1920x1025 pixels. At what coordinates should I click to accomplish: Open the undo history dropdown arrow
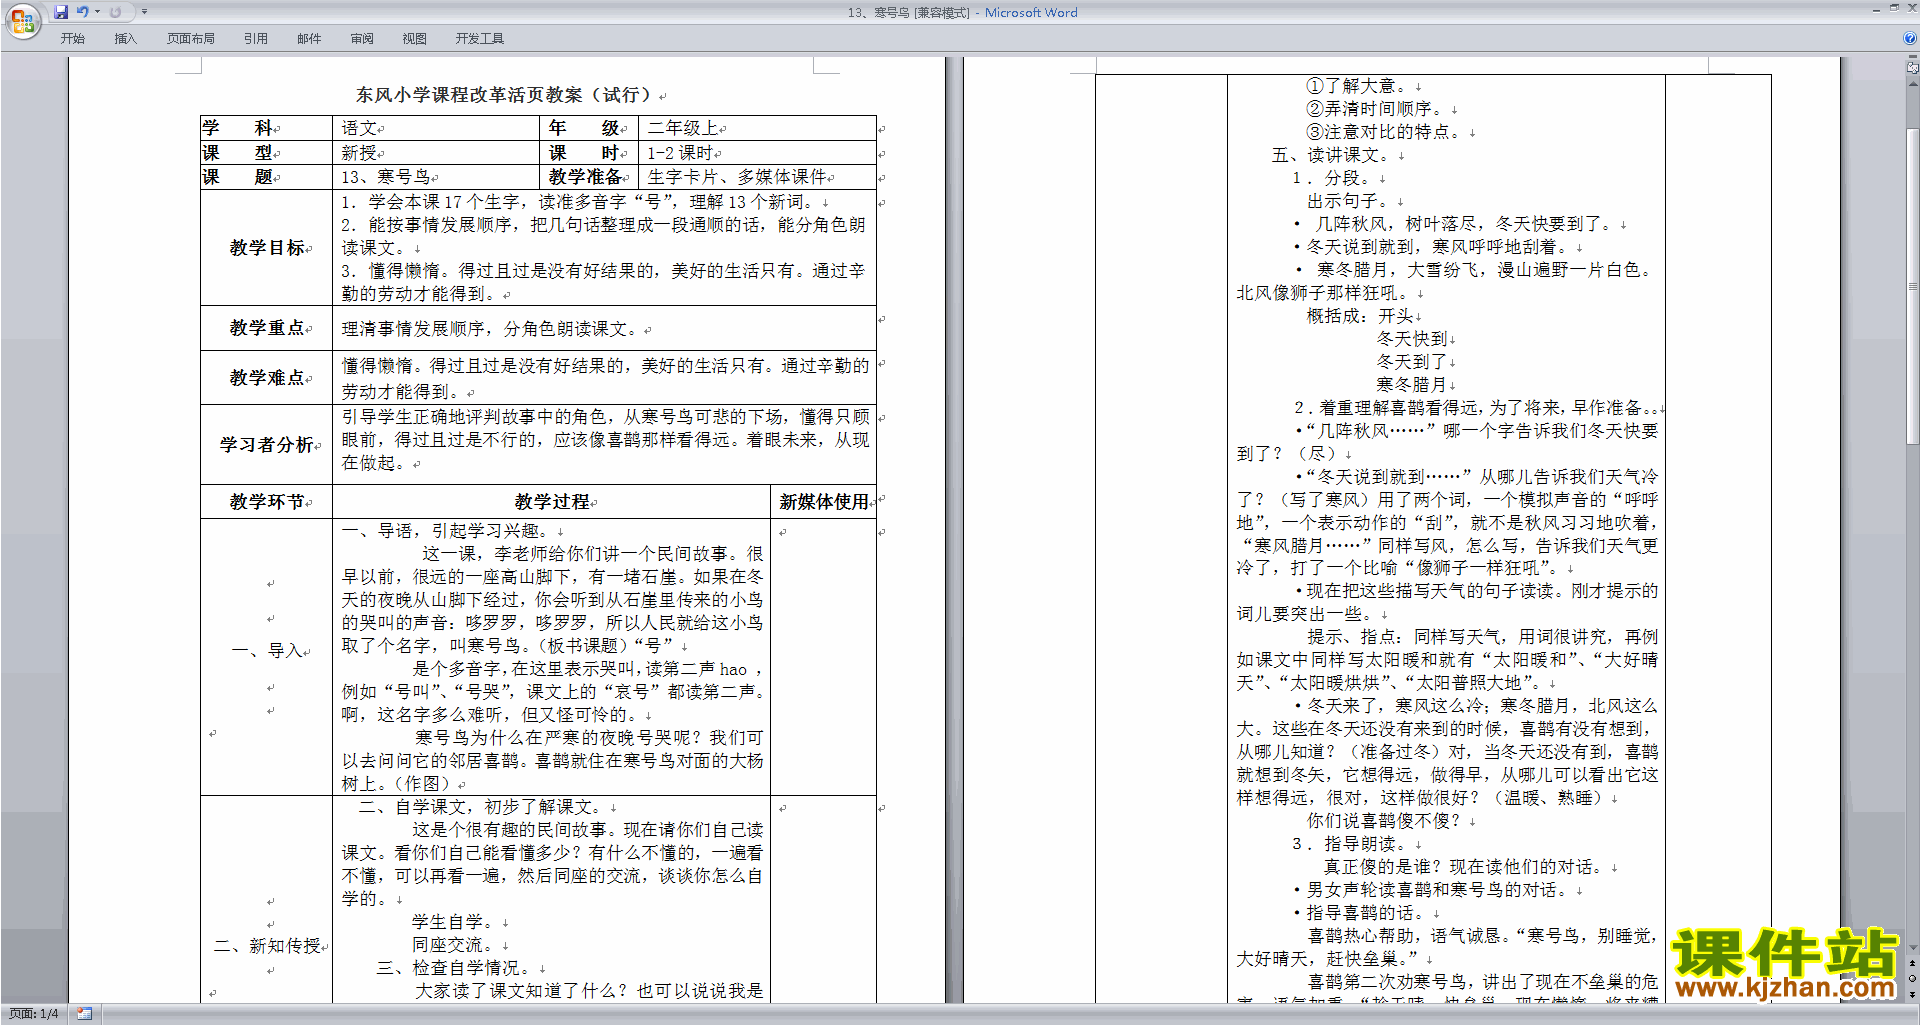coord(98,12)
